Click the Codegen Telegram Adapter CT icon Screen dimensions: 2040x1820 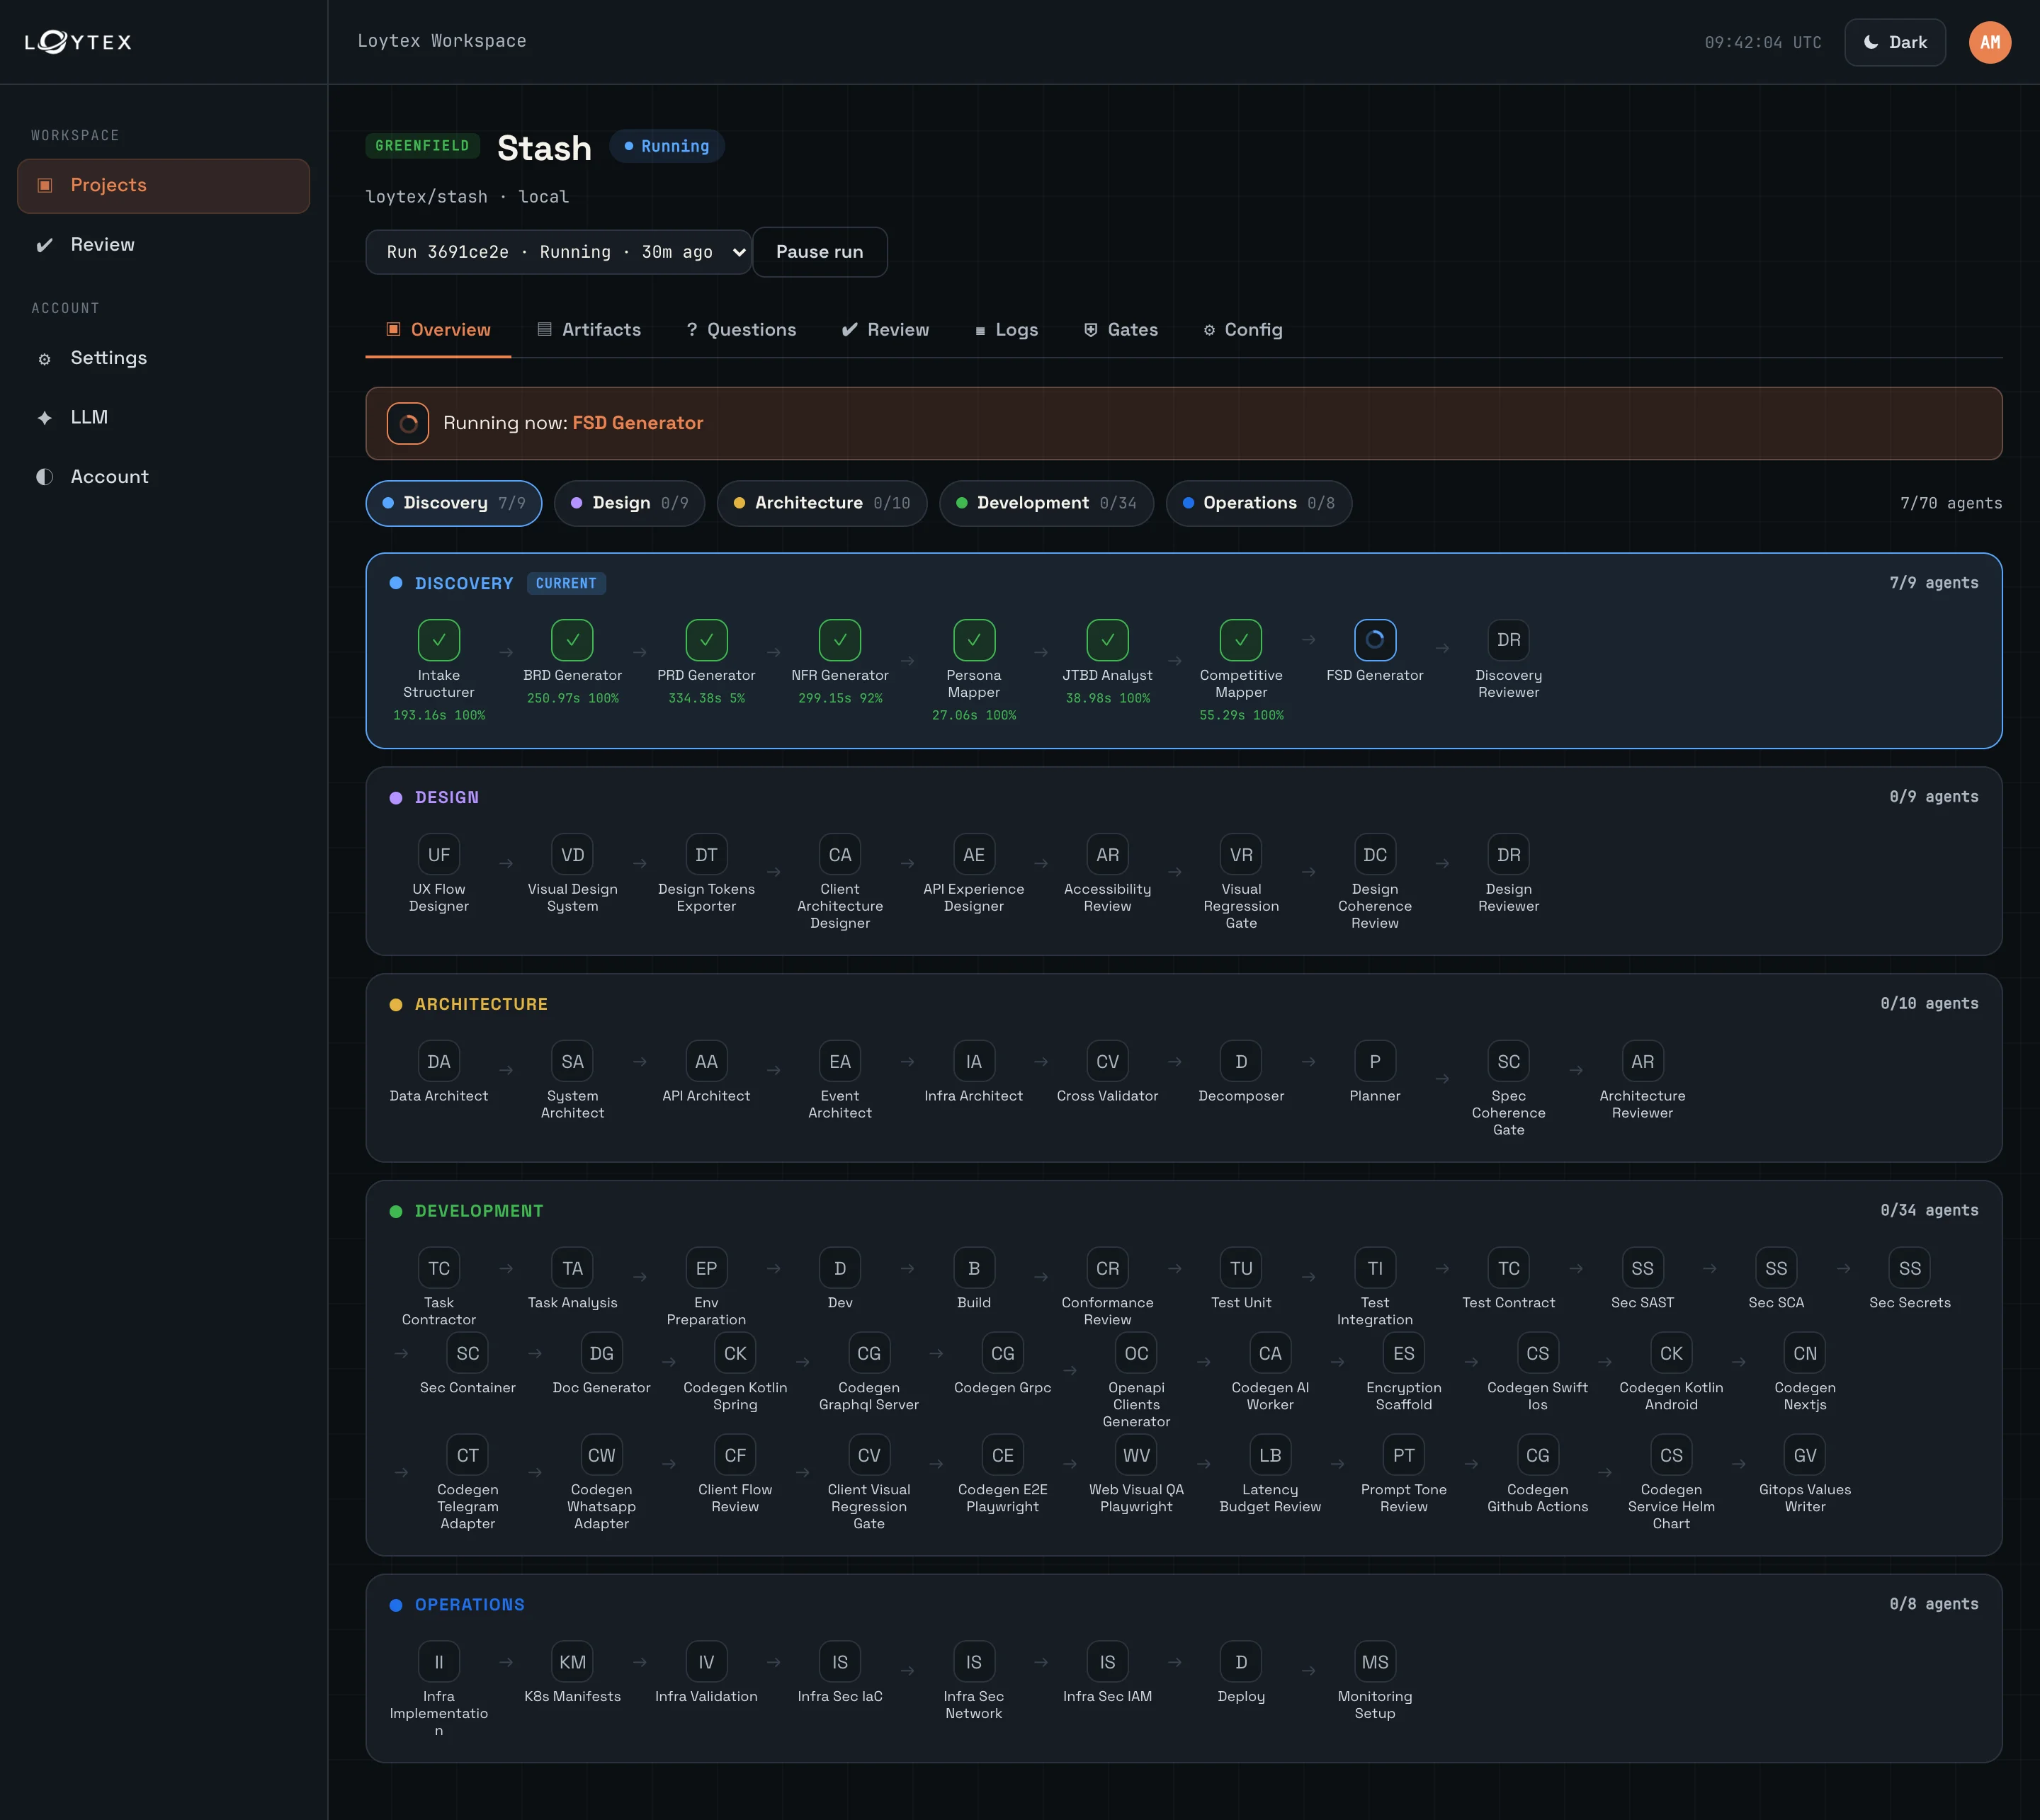[x=467, y=1455]
